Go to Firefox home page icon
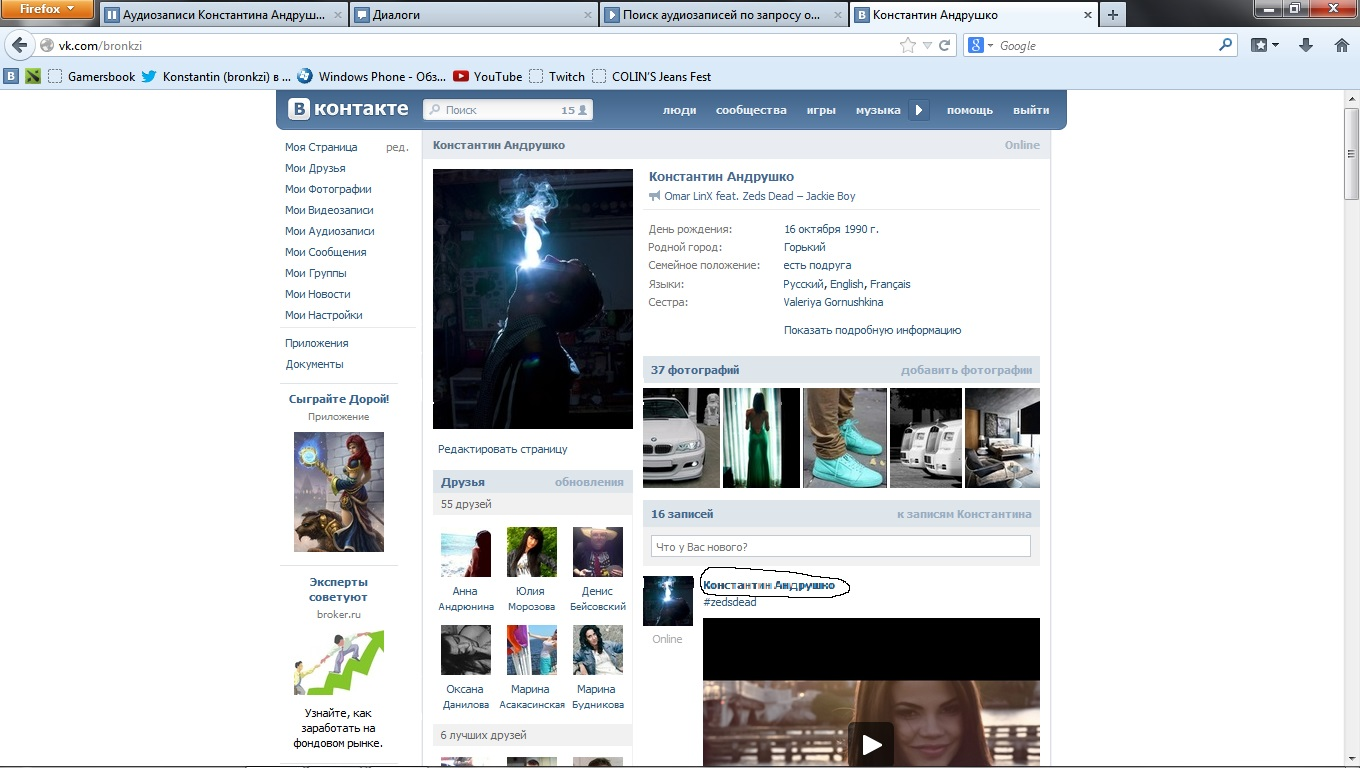The image size is (1360, 768). pyautogui.click(x=1342, y=46)
